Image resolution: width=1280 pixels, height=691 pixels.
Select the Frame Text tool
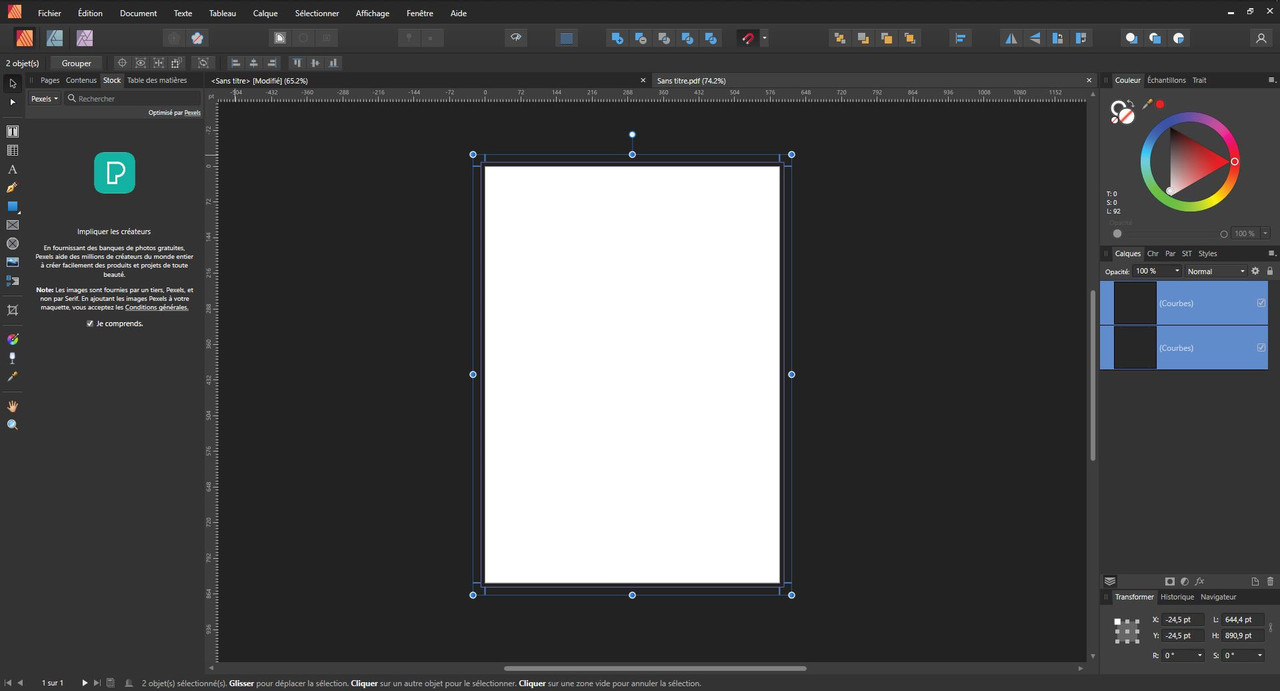coord(13,131)
